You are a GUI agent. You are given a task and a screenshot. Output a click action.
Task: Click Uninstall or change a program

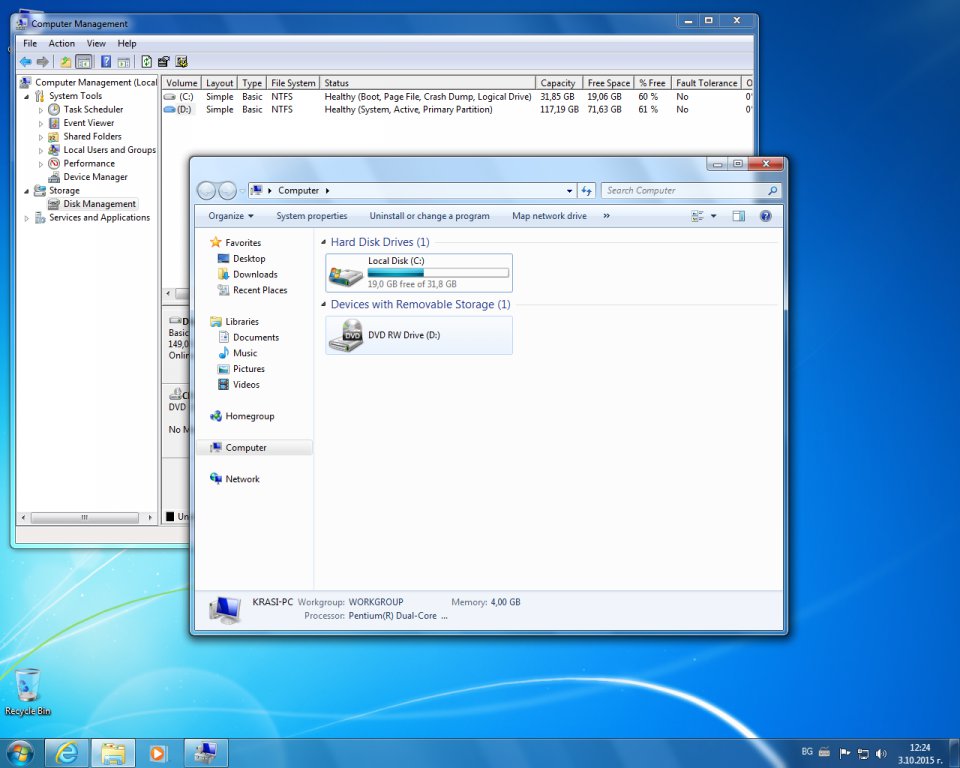pyautogui.click(x=429, y=216)
